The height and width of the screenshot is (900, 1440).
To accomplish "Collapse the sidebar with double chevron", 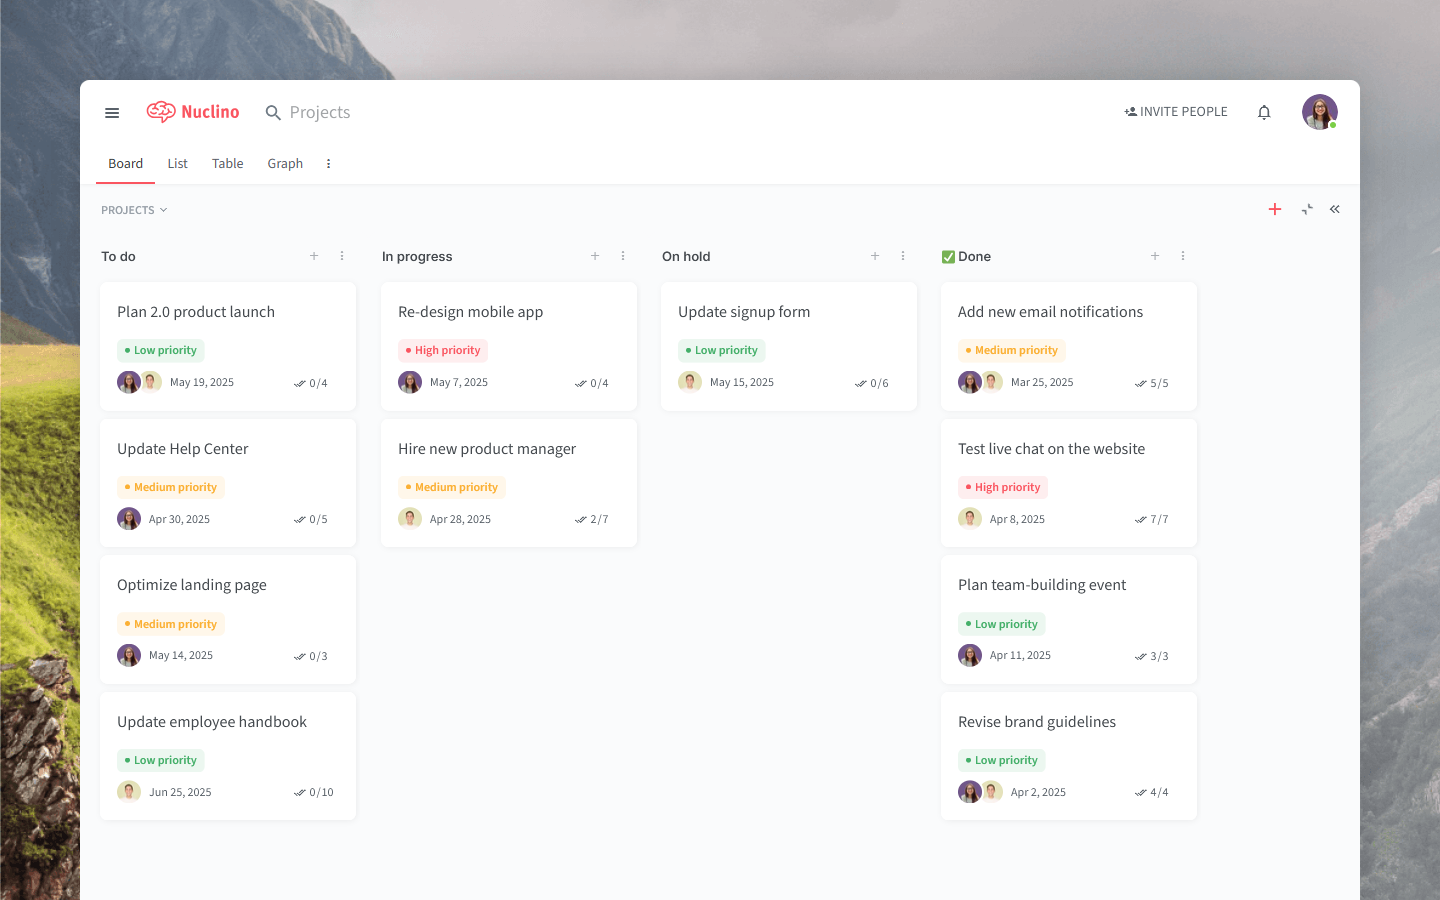I will coord(1335,209).
